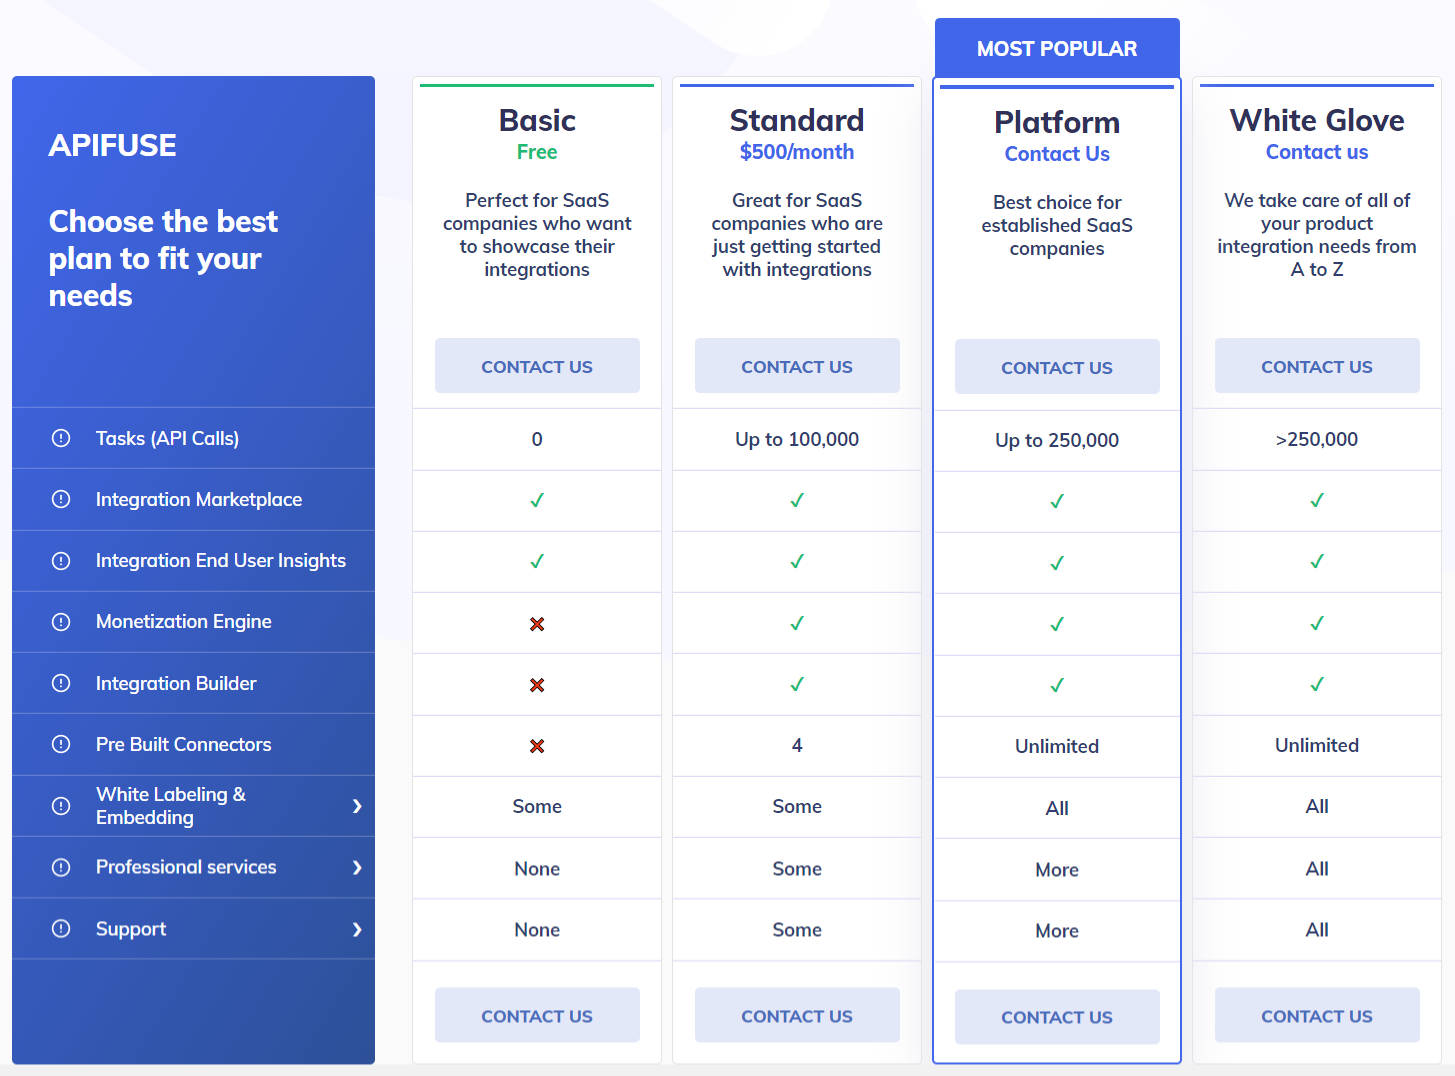Viewport: 1455px width, 1076px height.
Task: Click Contact Us under the White Glove header
Action: [1317, 366]
